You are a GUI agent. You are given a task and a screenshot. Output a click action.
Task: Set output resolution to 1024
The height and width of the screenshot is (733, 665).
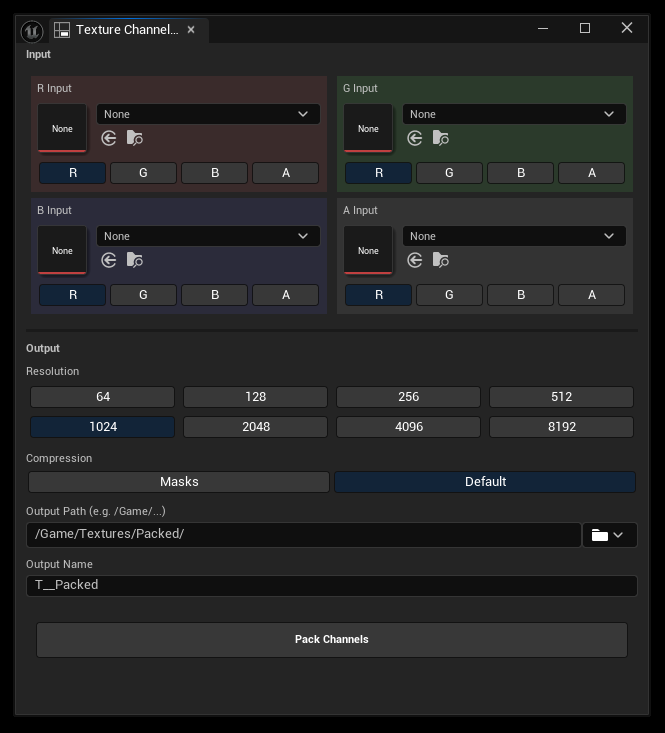[103, 427]
